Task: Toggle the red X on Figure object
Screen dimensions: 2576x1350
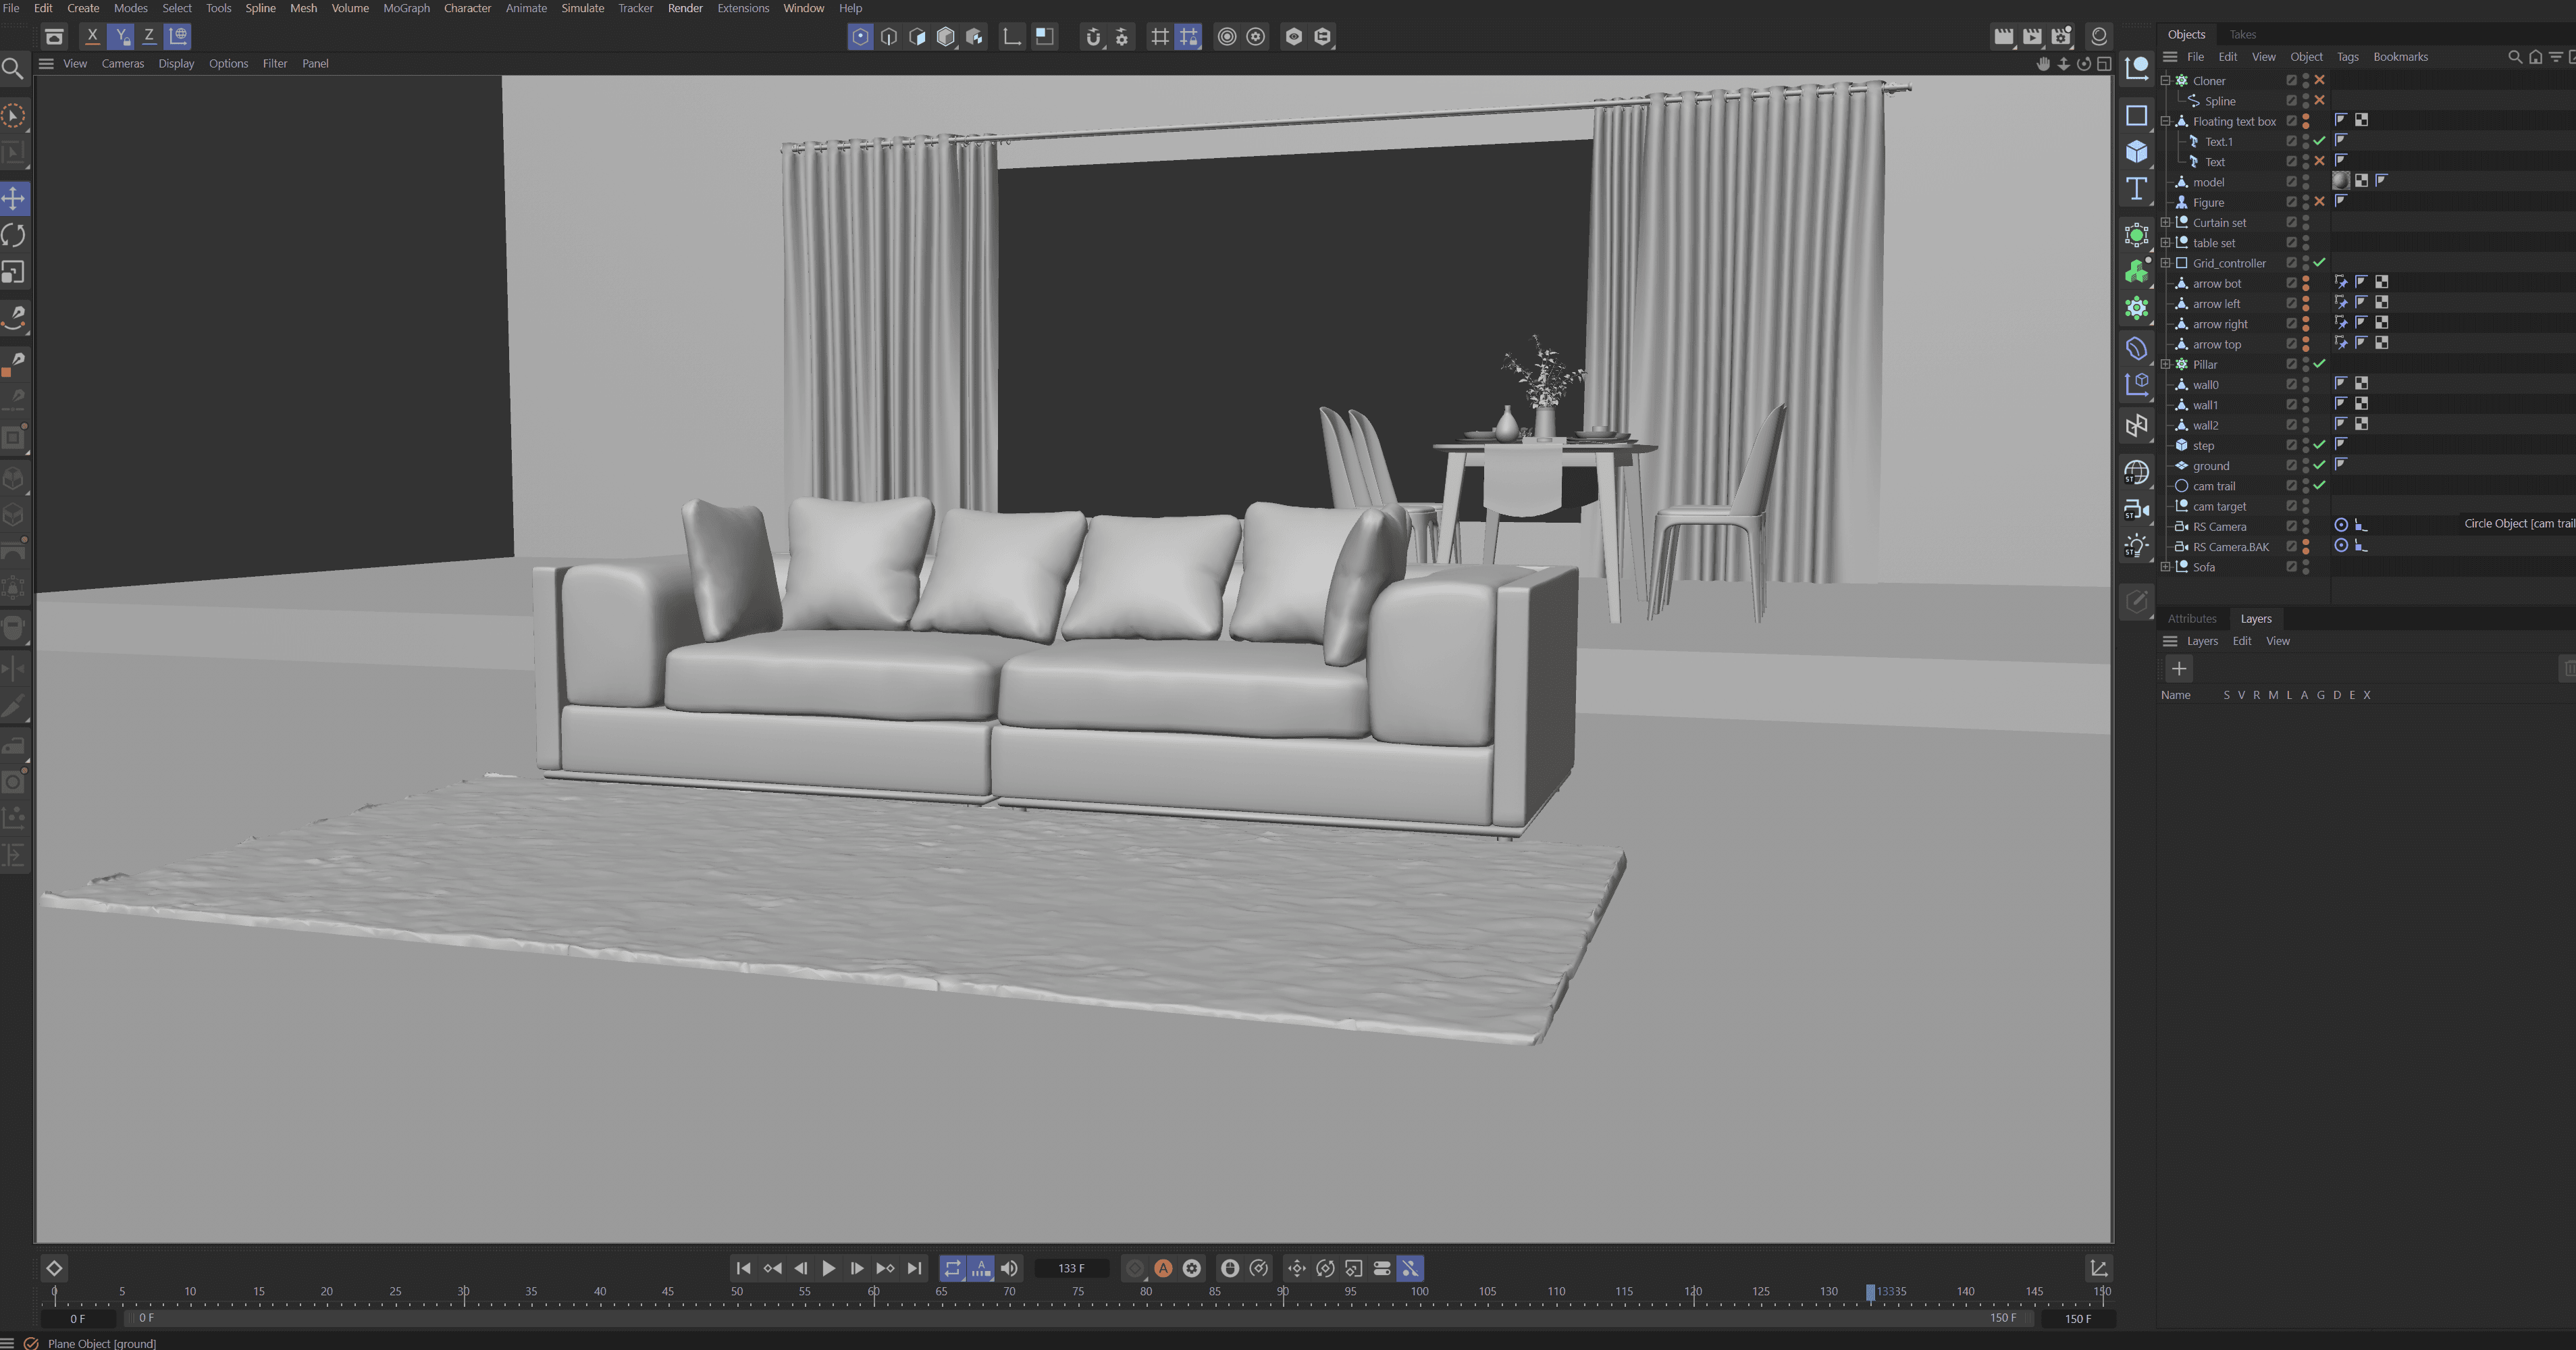Action: point(2319,202)
